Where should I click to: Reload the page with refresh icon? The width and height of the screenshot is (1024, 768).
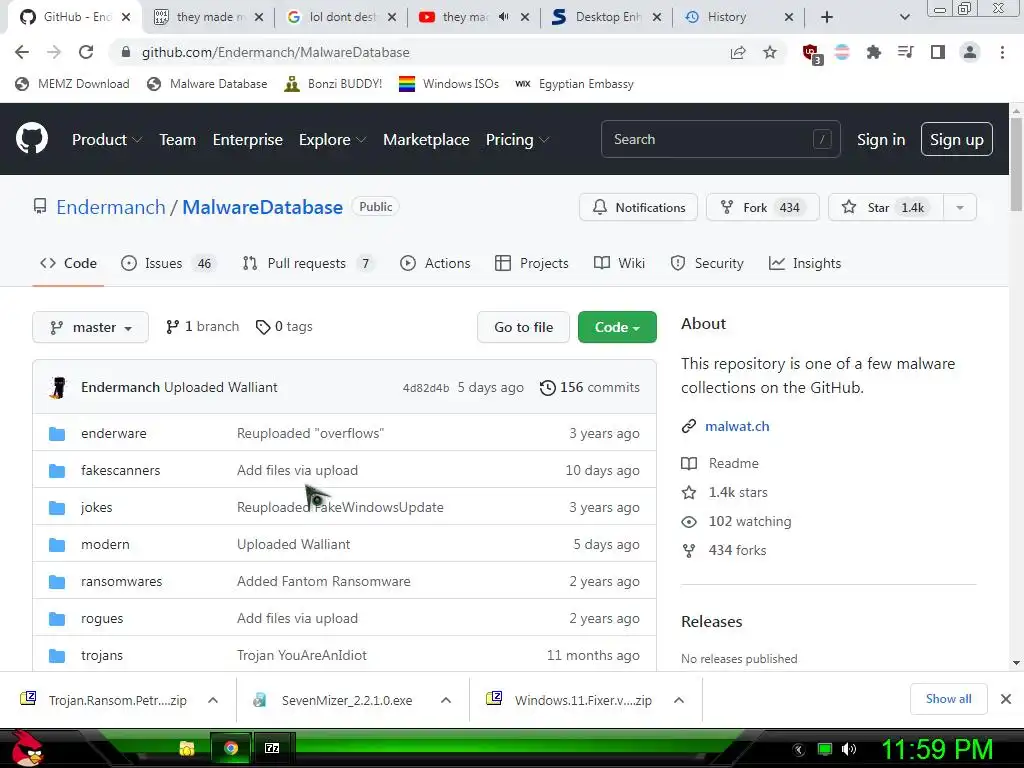[x=86, y=52]
